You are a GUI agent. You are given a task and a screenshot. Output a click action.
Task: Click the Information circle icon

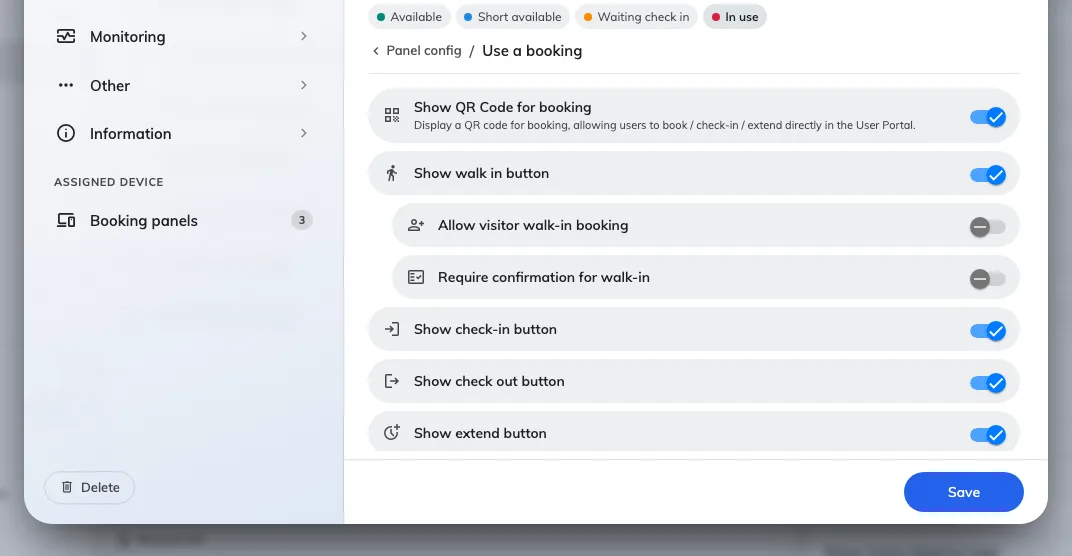(66, 133)
